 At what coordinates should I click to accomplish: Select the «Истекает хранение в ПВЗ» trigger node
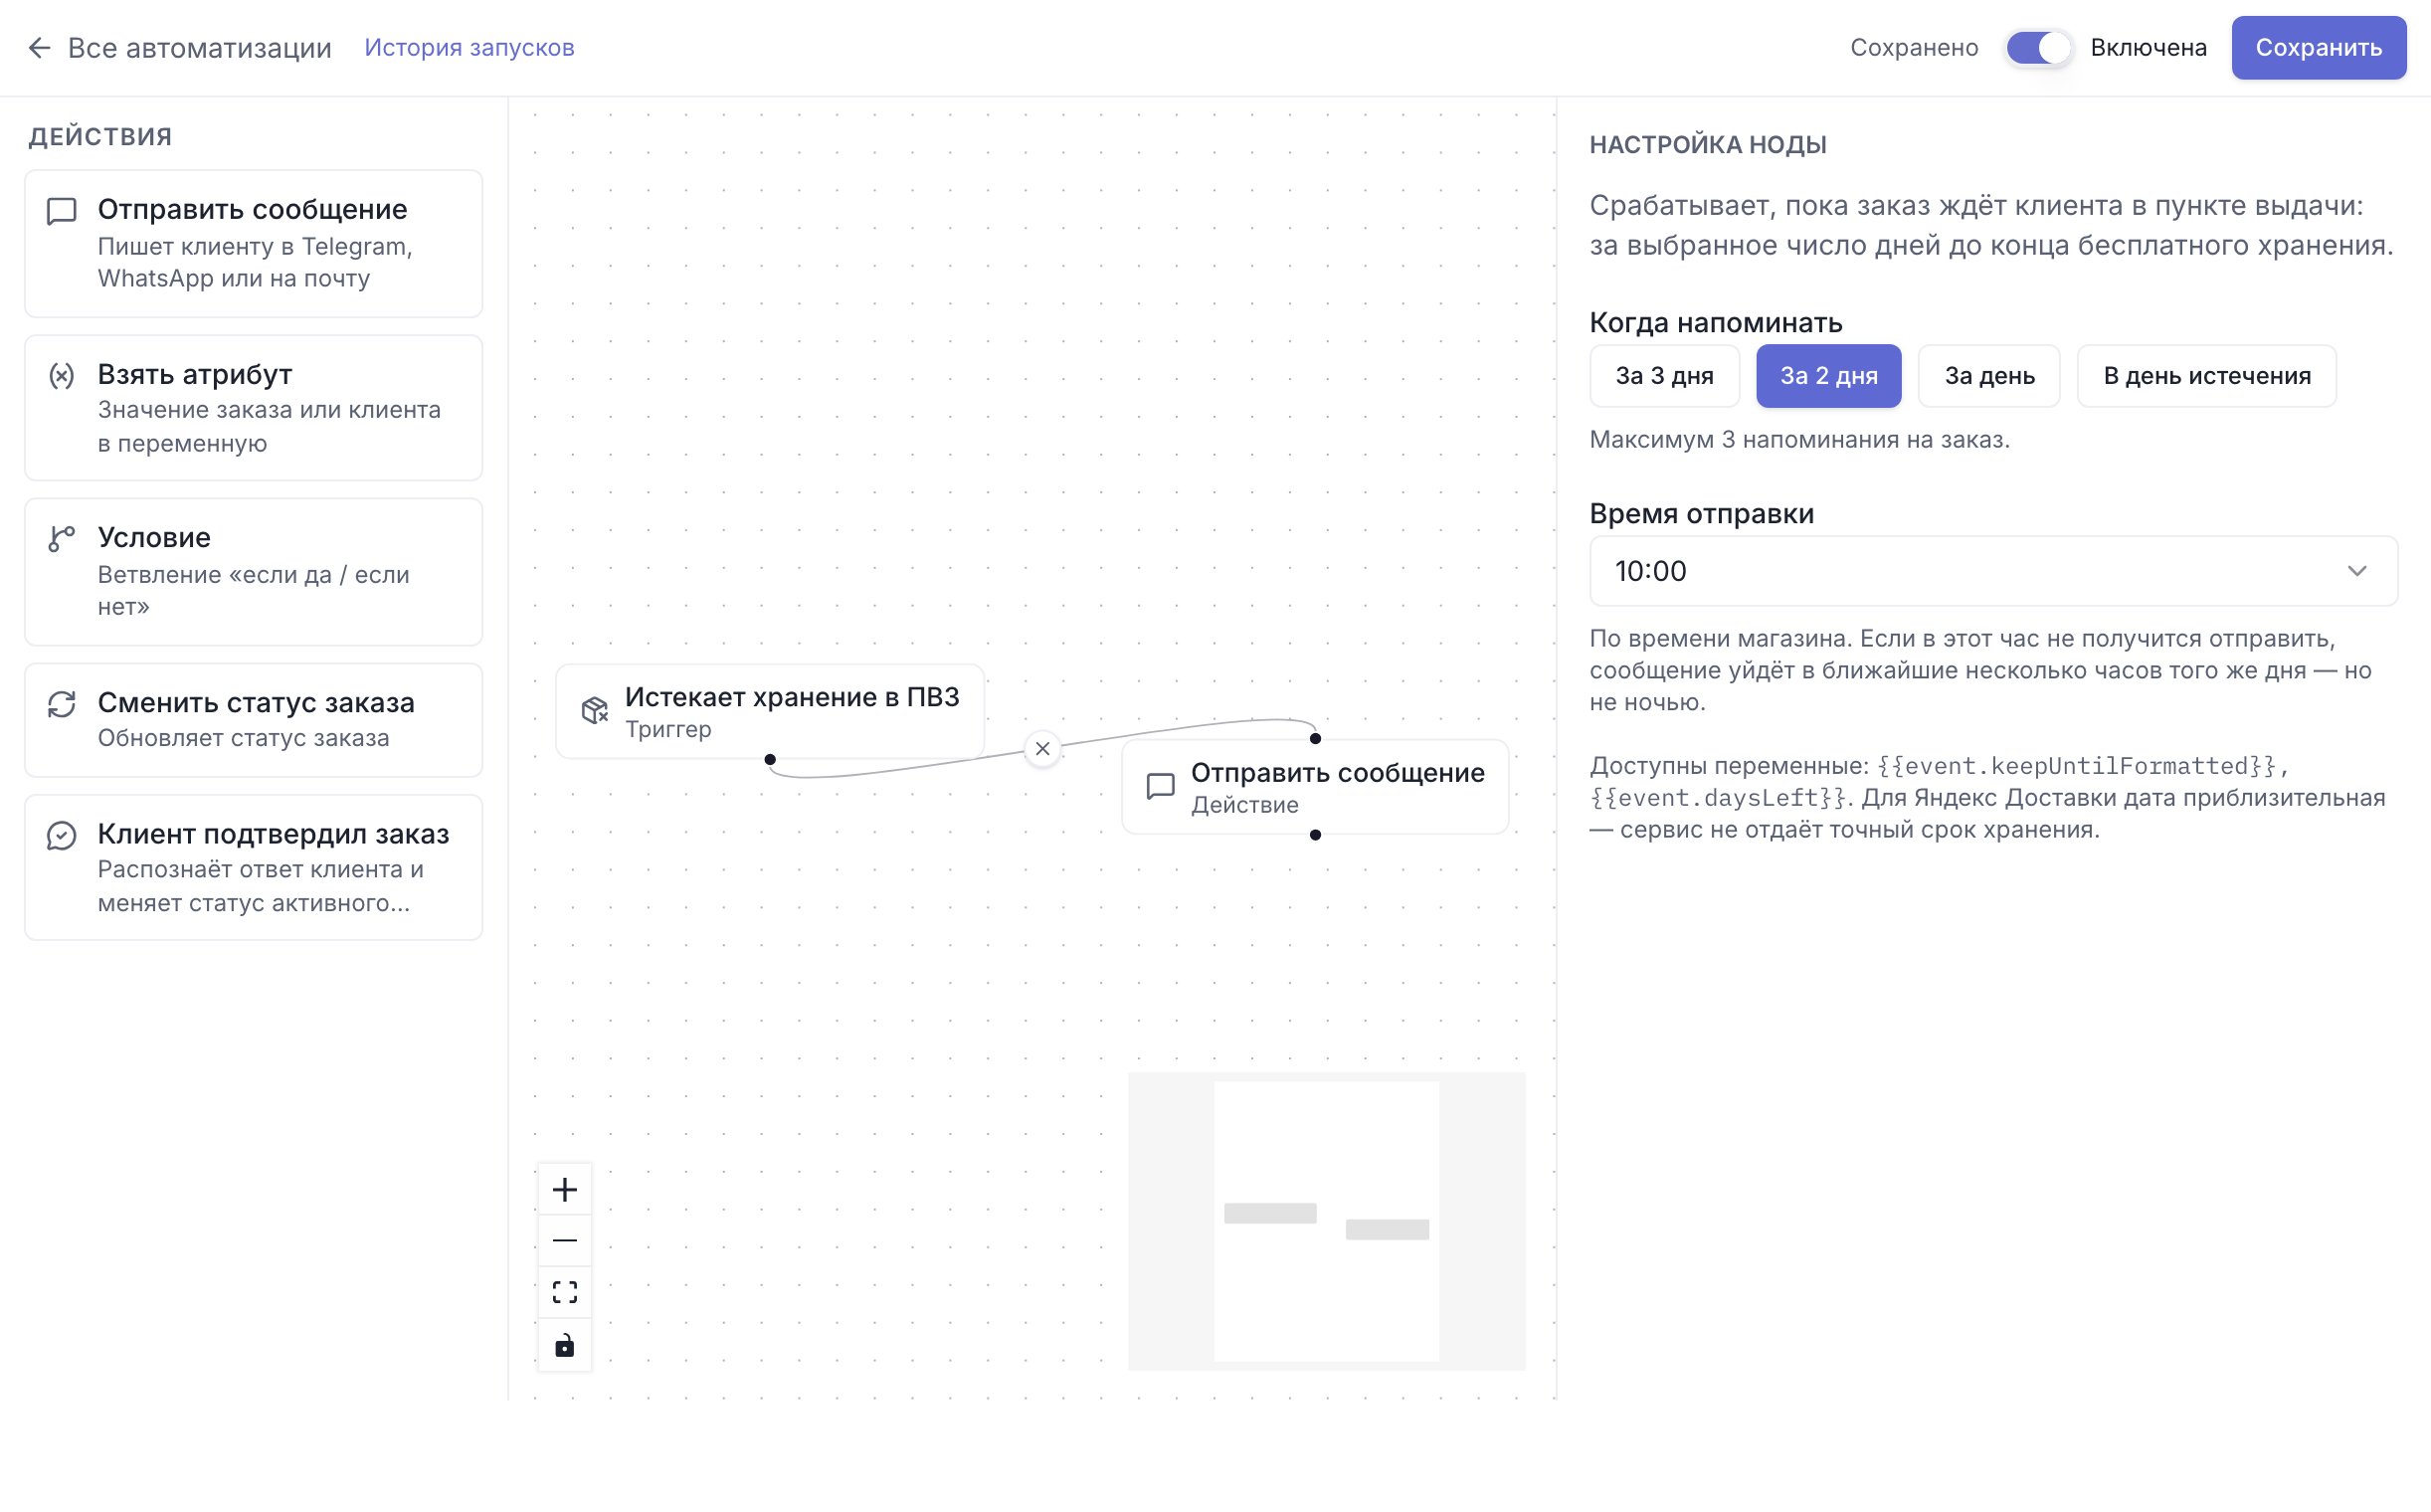(770, 711)
